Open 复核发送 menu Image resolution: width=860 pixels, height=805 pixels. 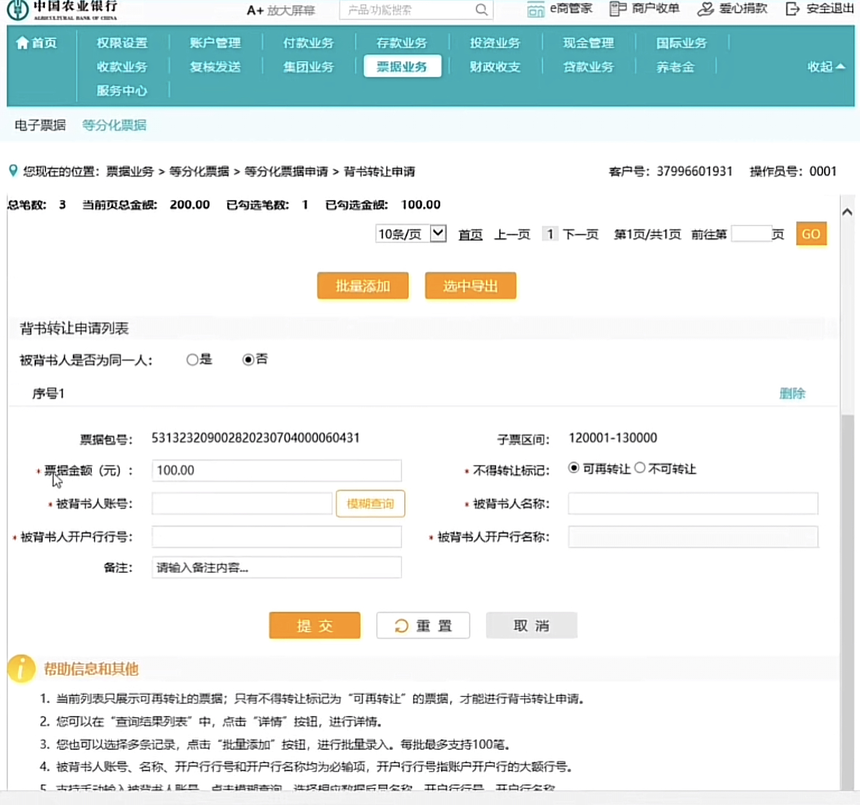point(215,67)
